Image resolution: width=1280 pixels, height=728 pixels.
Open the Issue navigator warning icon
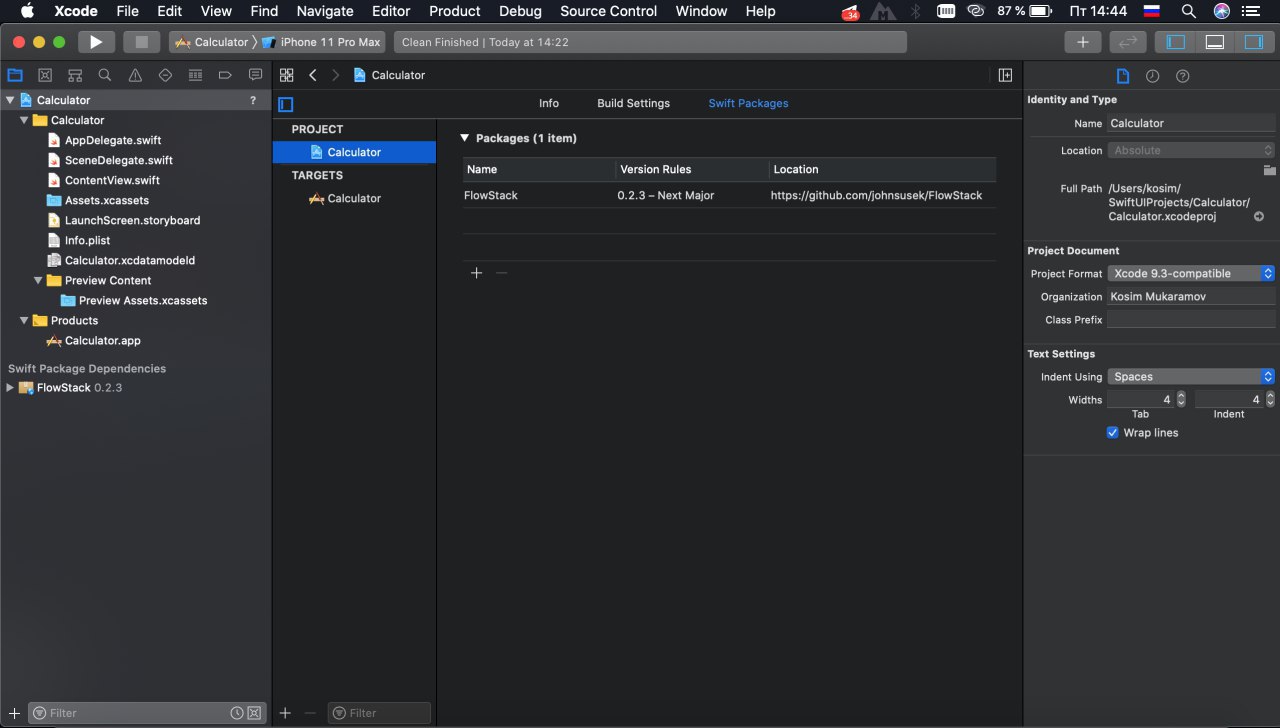coord(135,75)
